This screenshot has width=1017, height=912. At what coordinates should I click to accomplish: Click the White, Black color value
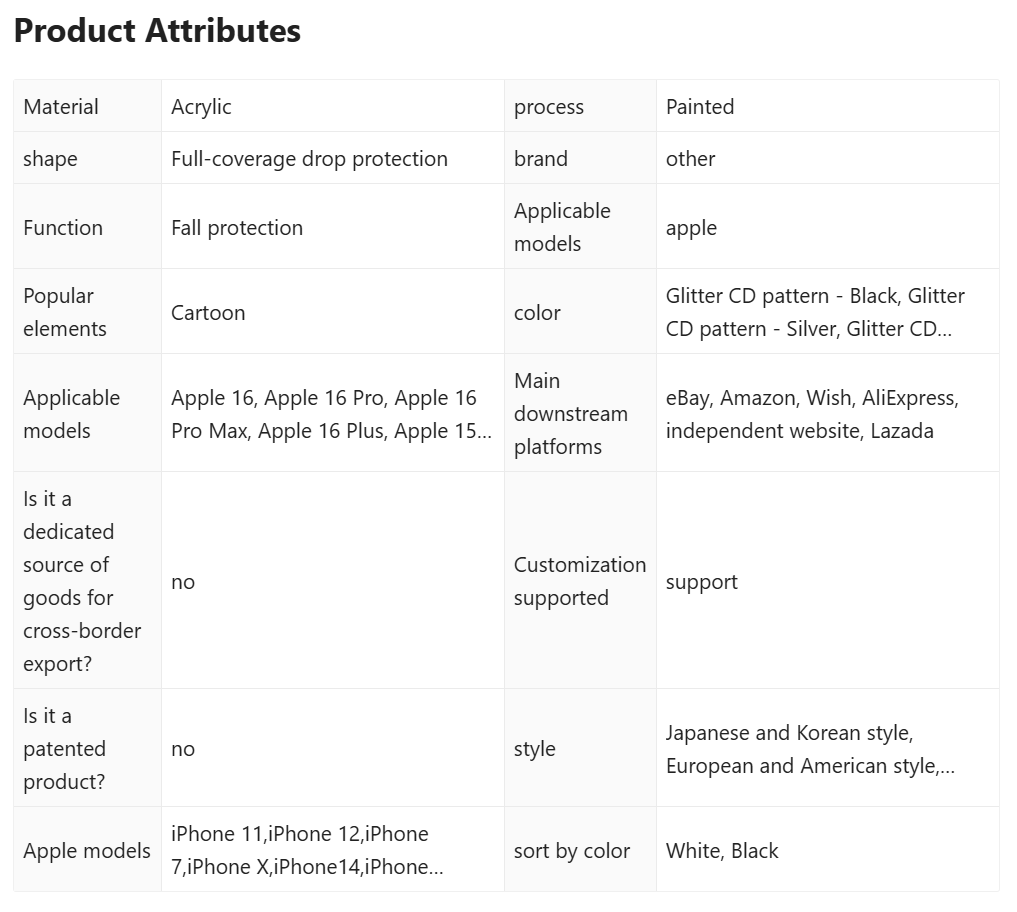click(x=722, y=850)
